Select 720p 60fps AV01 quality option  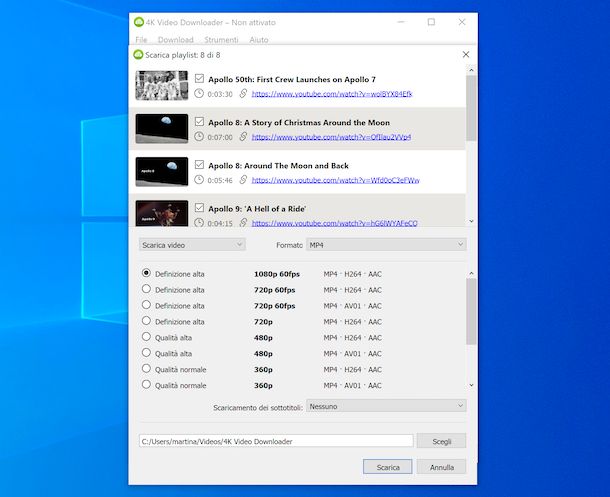[x=146, y=305]
